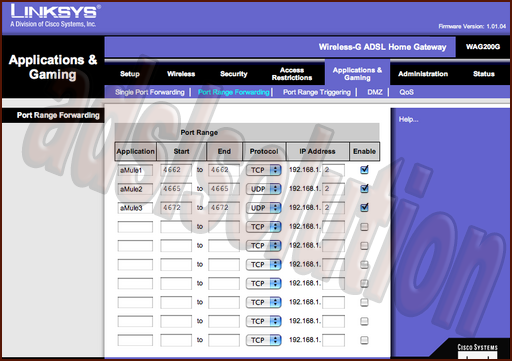Uncheck Enable for the aMule1 rule
The image size is (512, 361).
(364, 170)
